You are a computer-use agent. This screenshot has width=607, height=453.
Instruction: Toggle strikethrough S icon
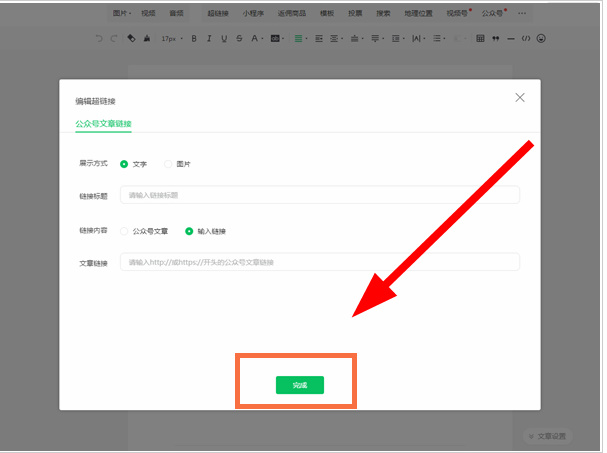tap(239, 38)
